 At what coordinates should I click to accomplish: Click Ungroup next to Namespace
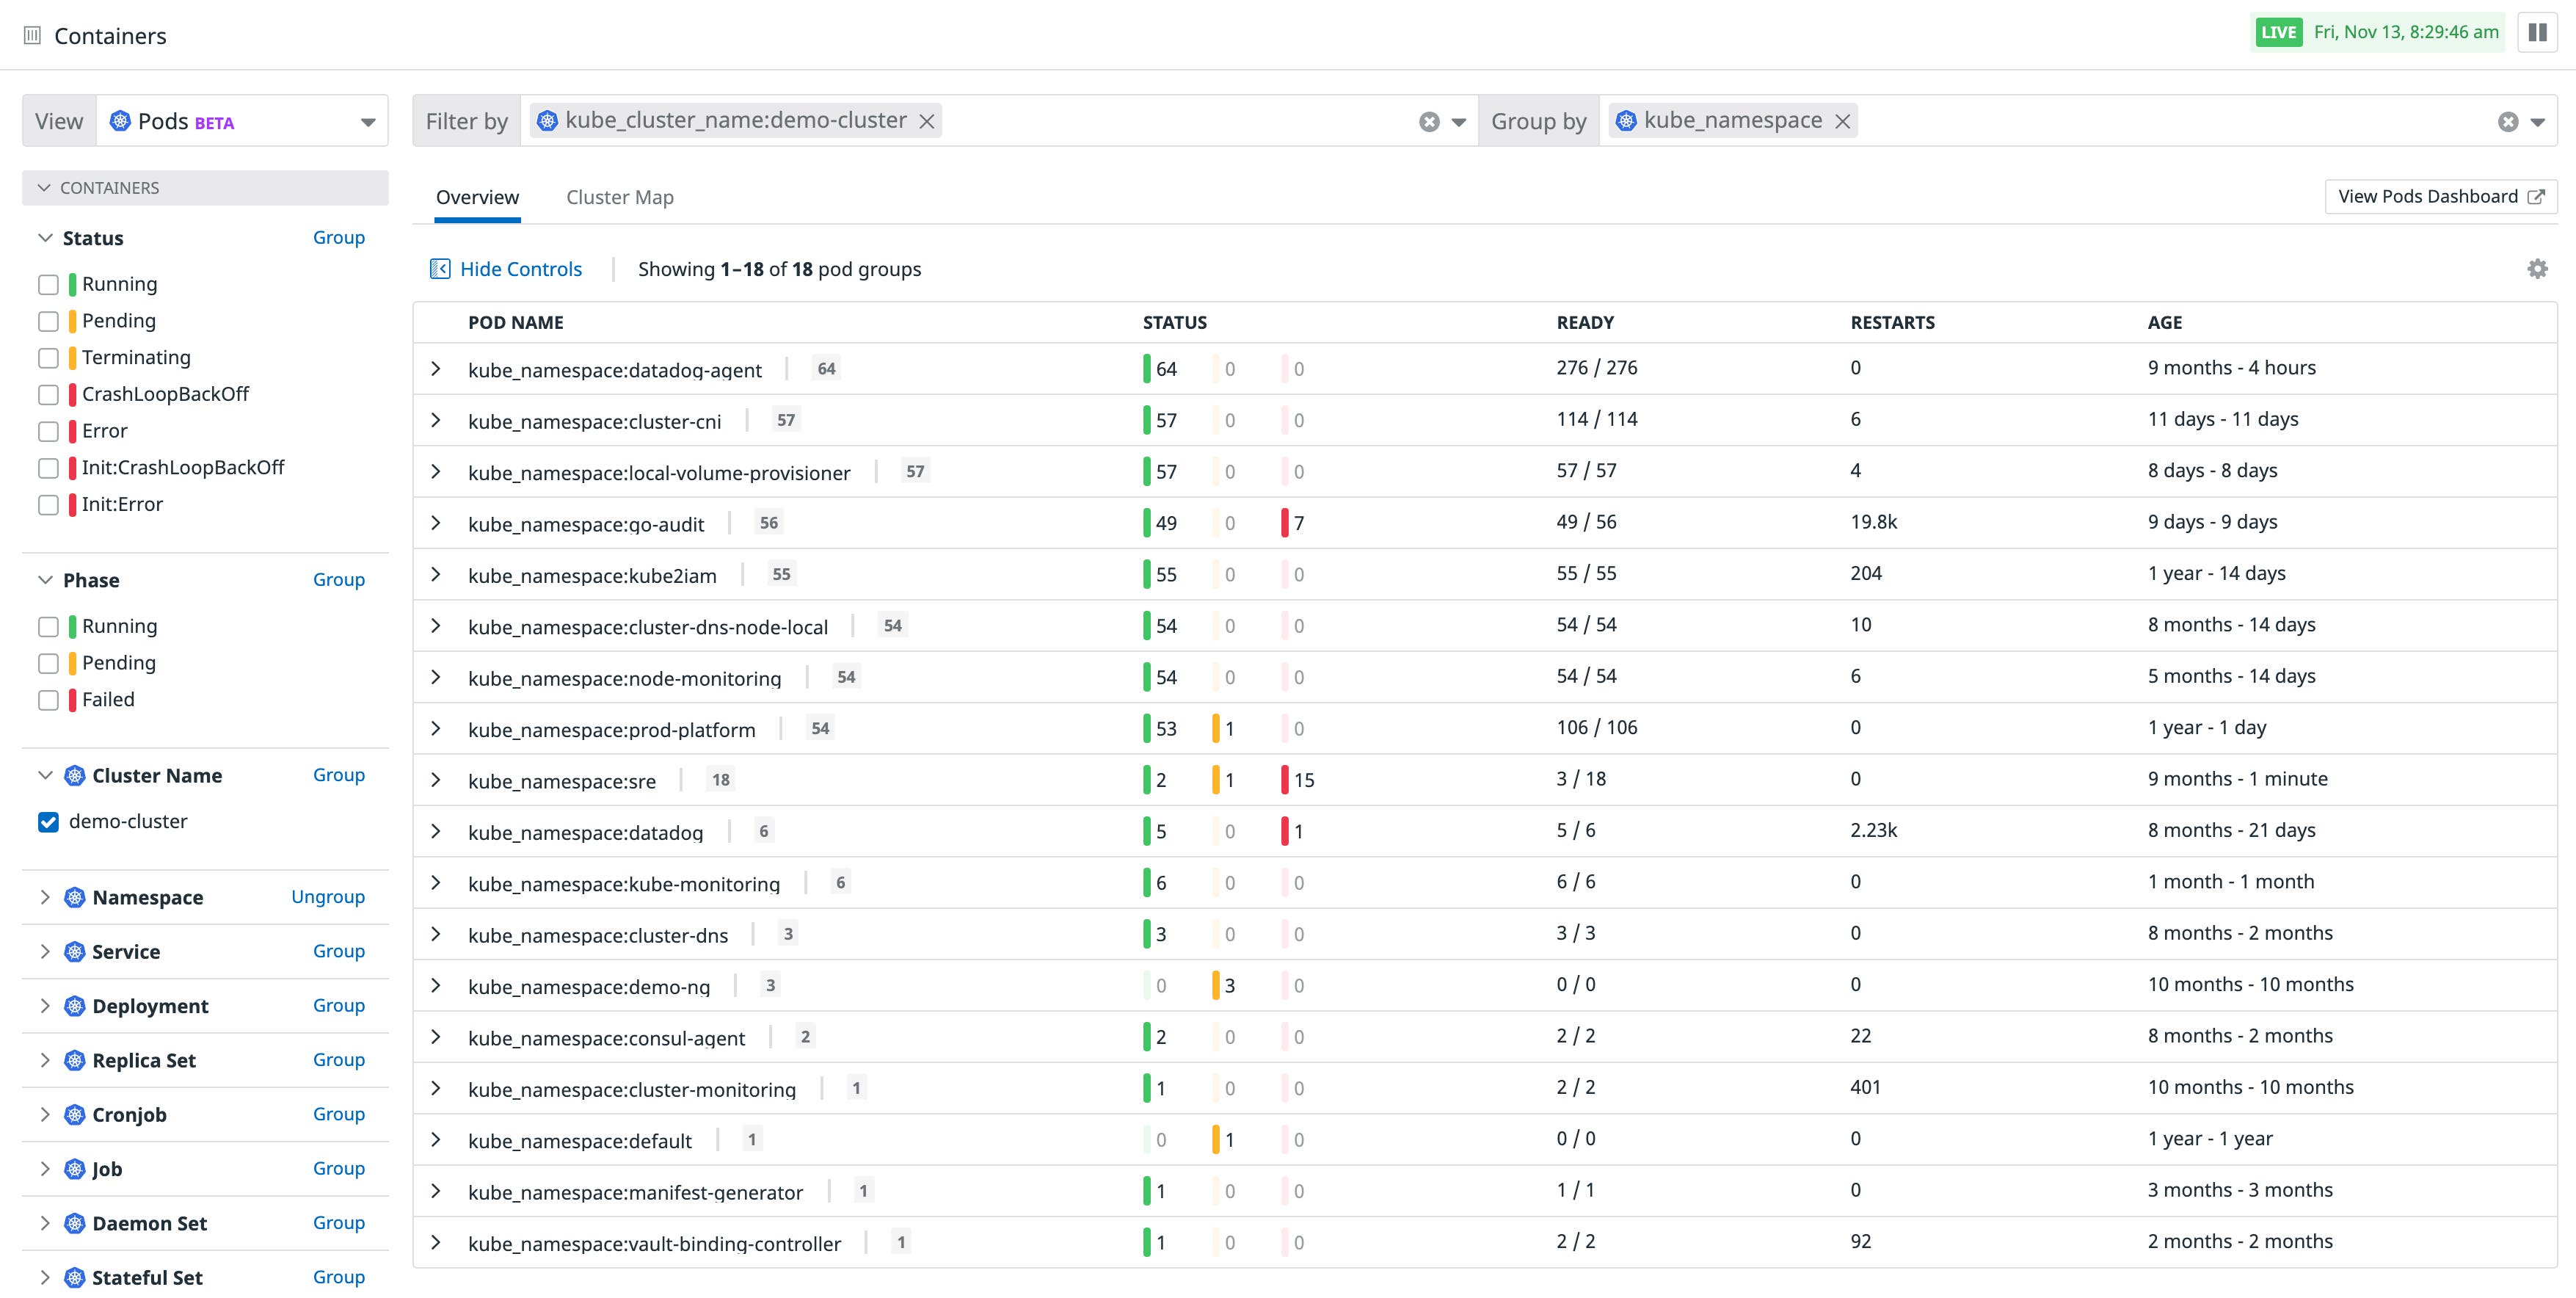coord(328,896)
